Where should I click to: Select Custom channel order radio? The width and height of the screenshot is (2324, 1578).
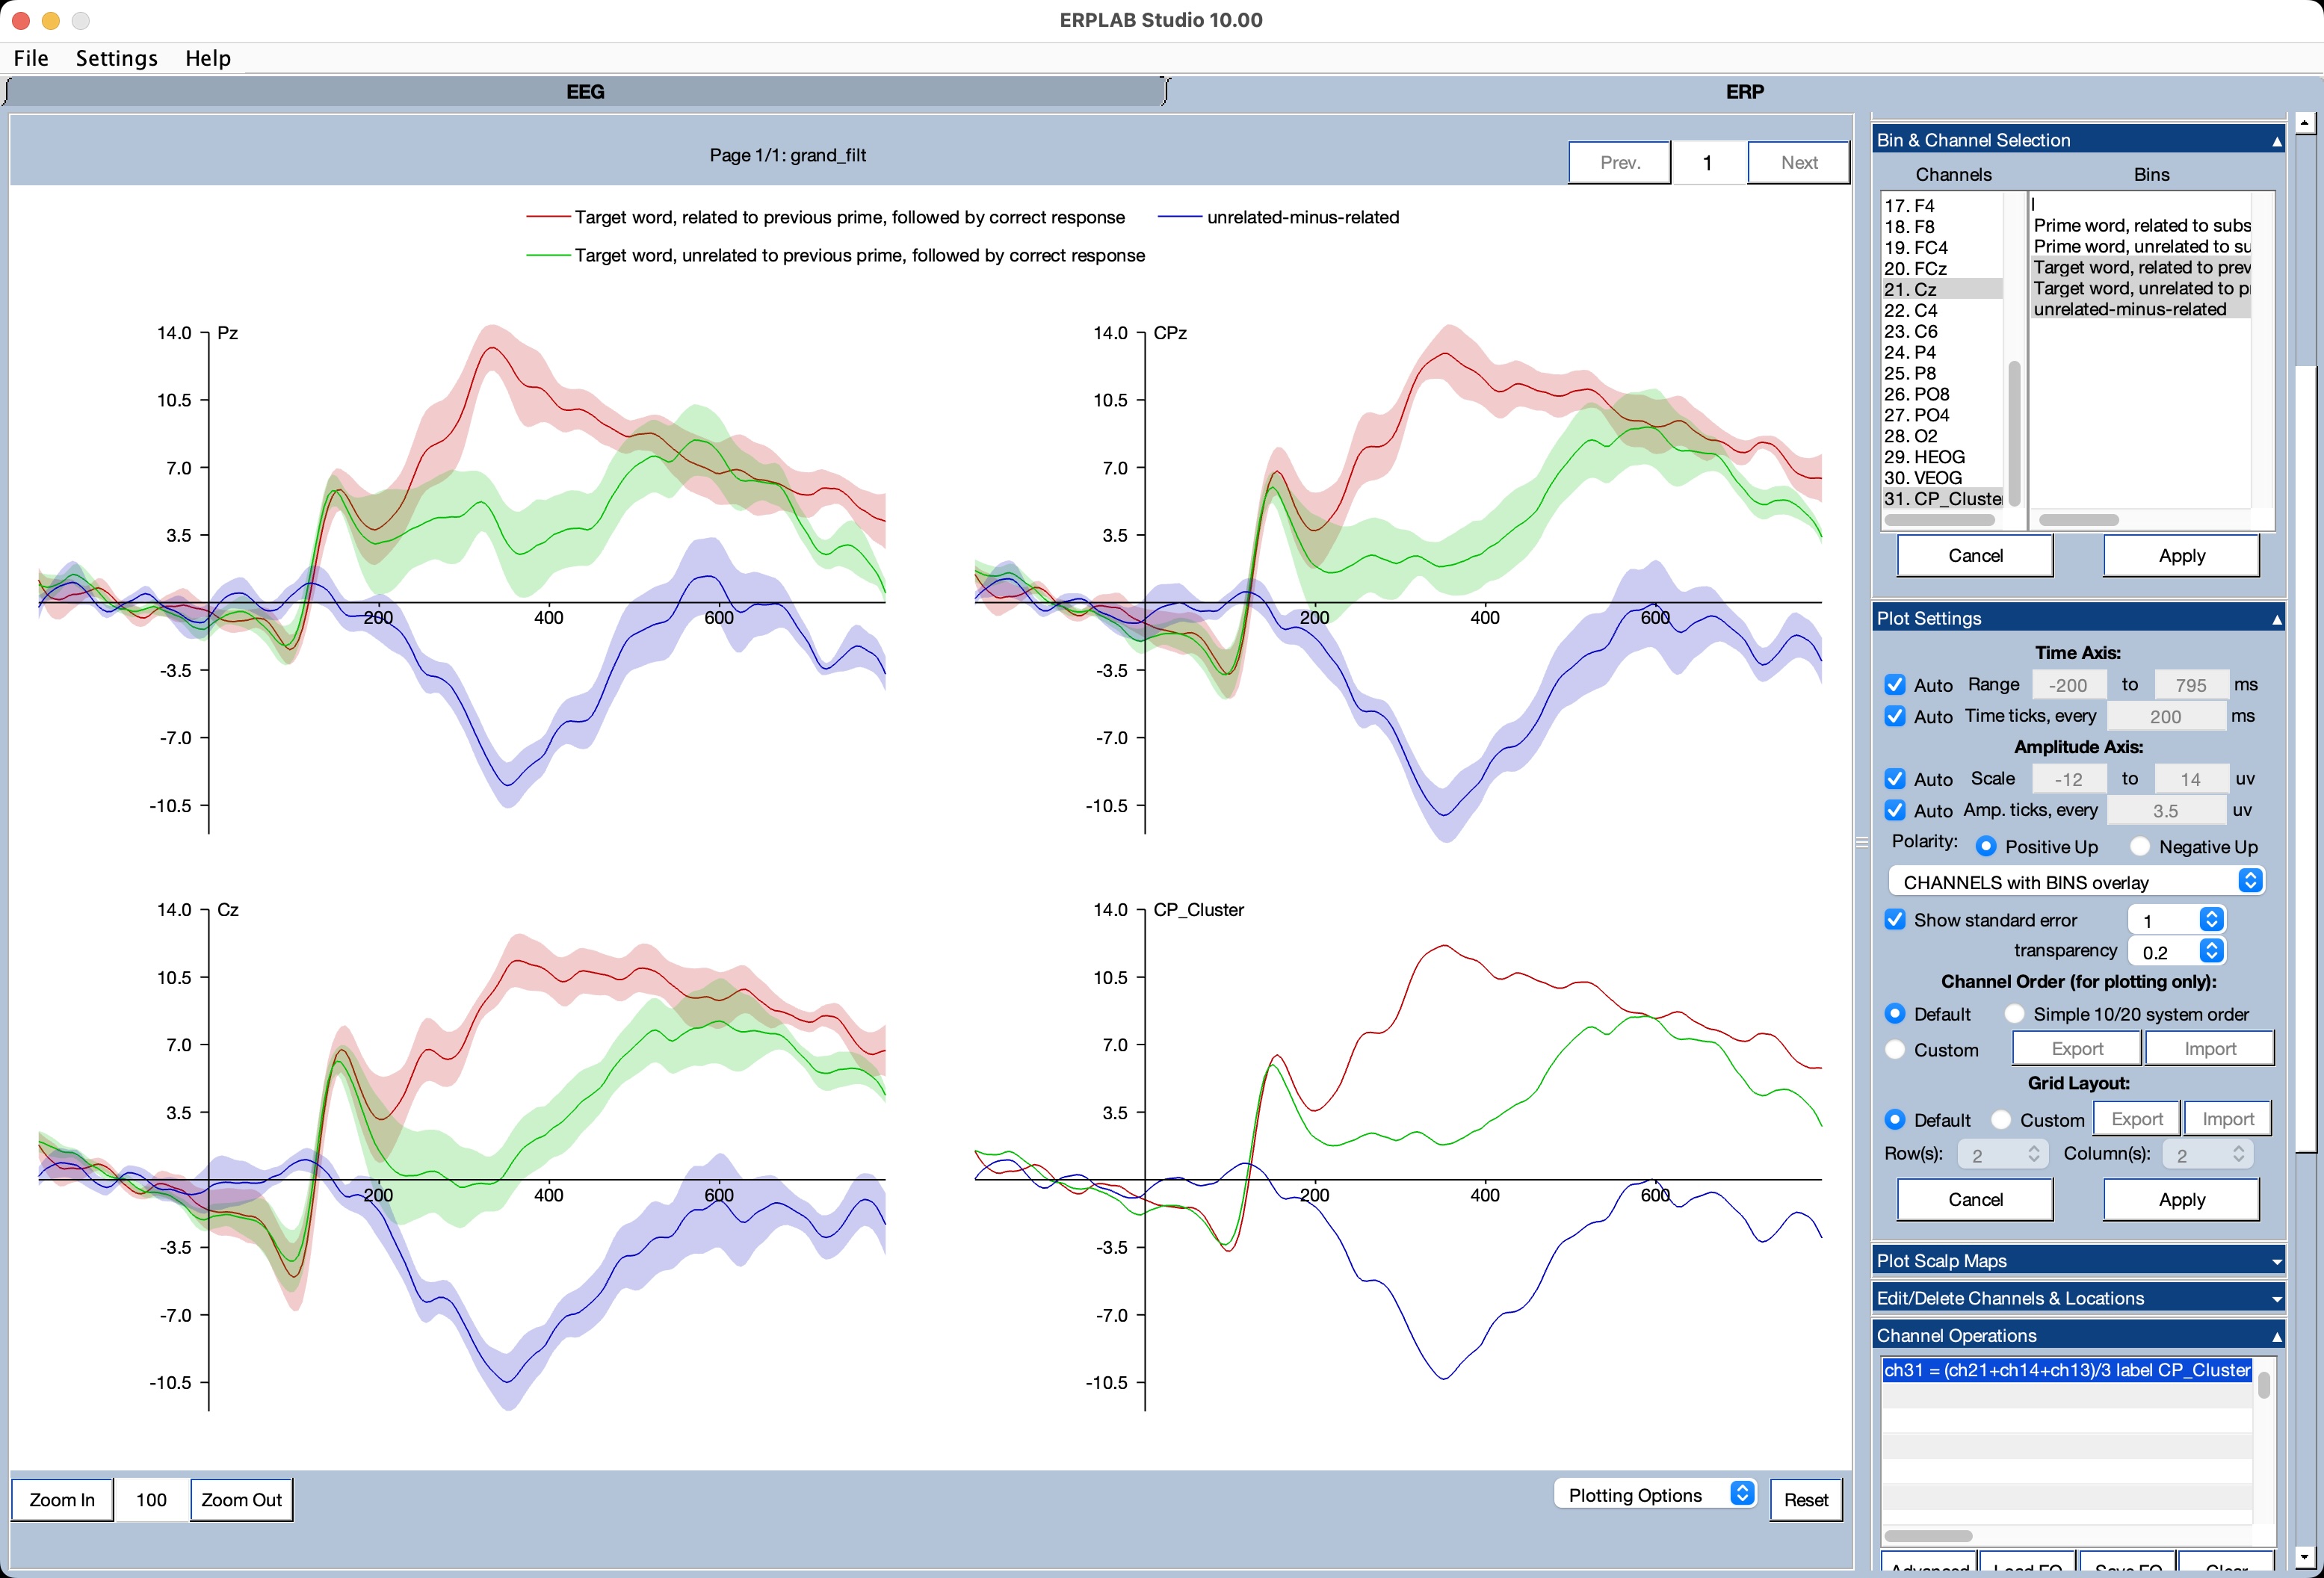coord(1894,1050)
